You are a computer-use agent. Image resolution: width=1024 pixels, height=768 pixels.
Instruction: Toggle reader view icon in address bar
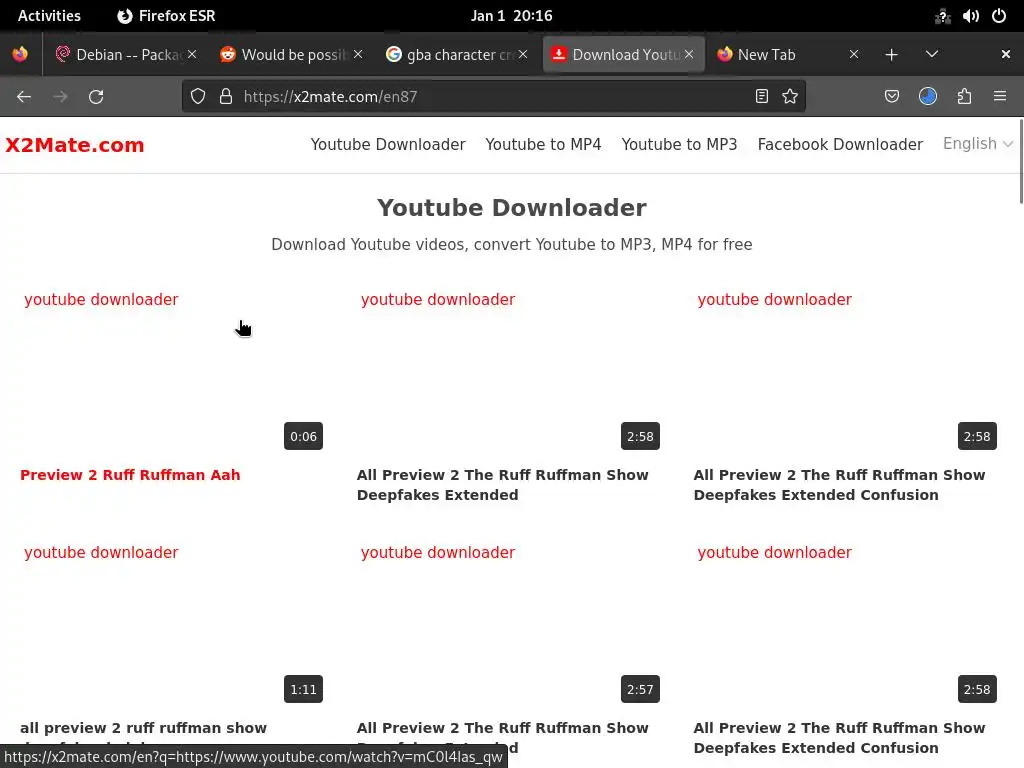tap(761, 97)
